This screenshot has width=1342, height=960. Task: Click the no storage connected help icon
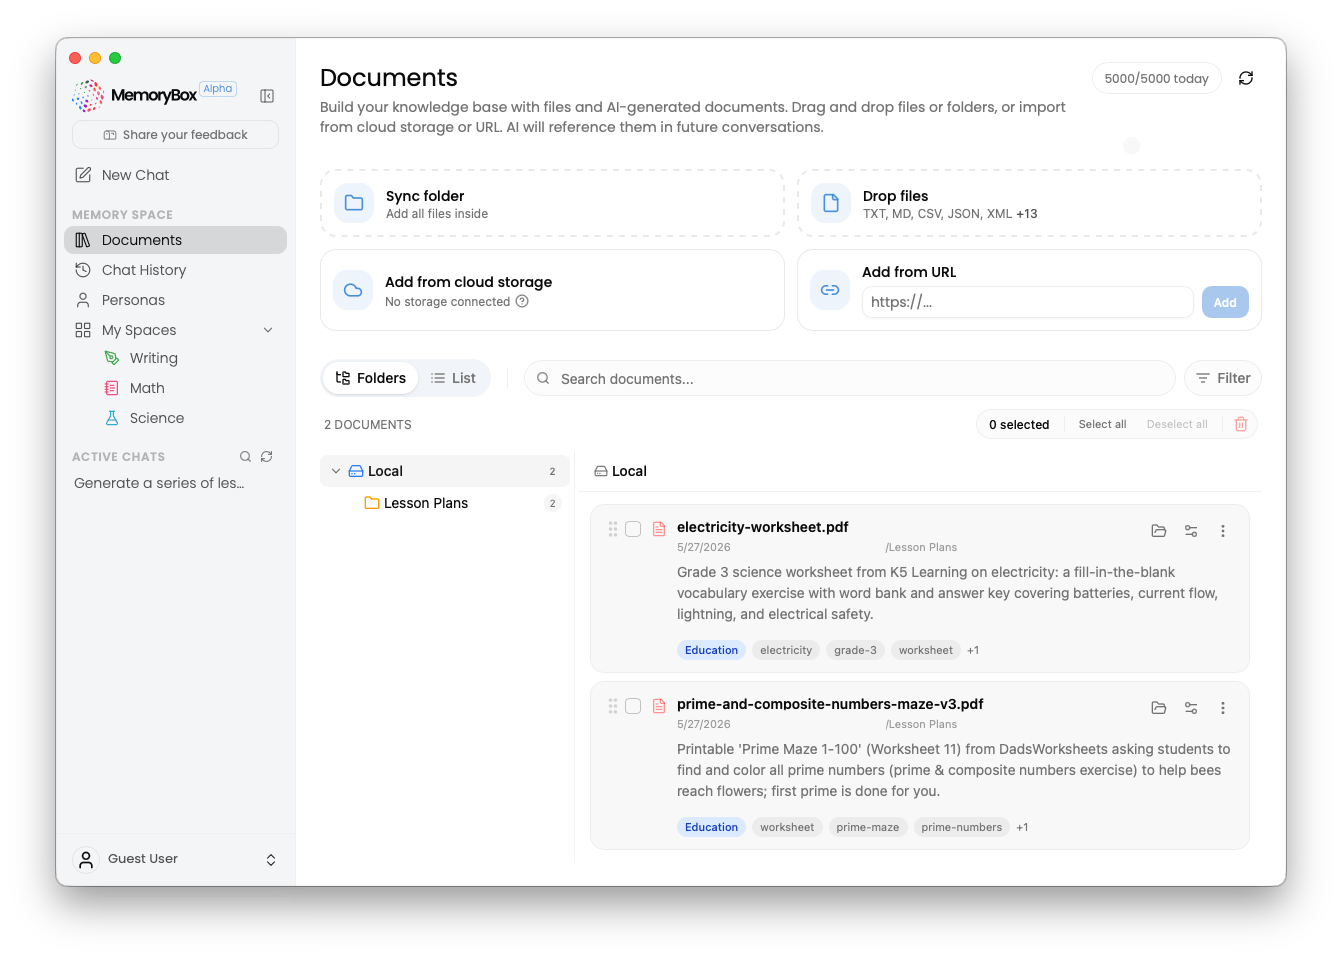[x=522, y=301]
